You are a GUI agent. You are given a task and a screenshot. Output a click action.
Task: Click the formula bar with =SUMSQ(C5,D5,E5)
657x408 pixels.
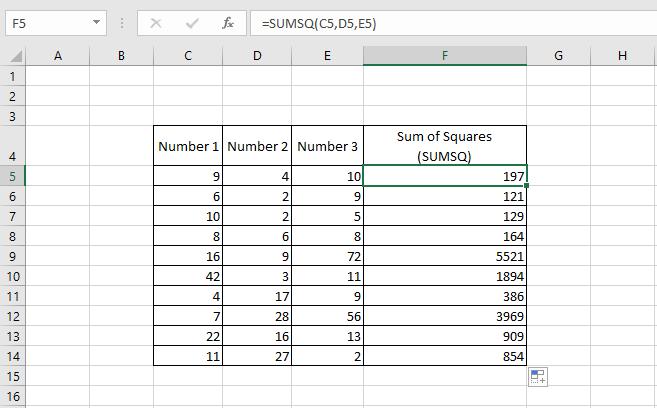coord(453,23)
